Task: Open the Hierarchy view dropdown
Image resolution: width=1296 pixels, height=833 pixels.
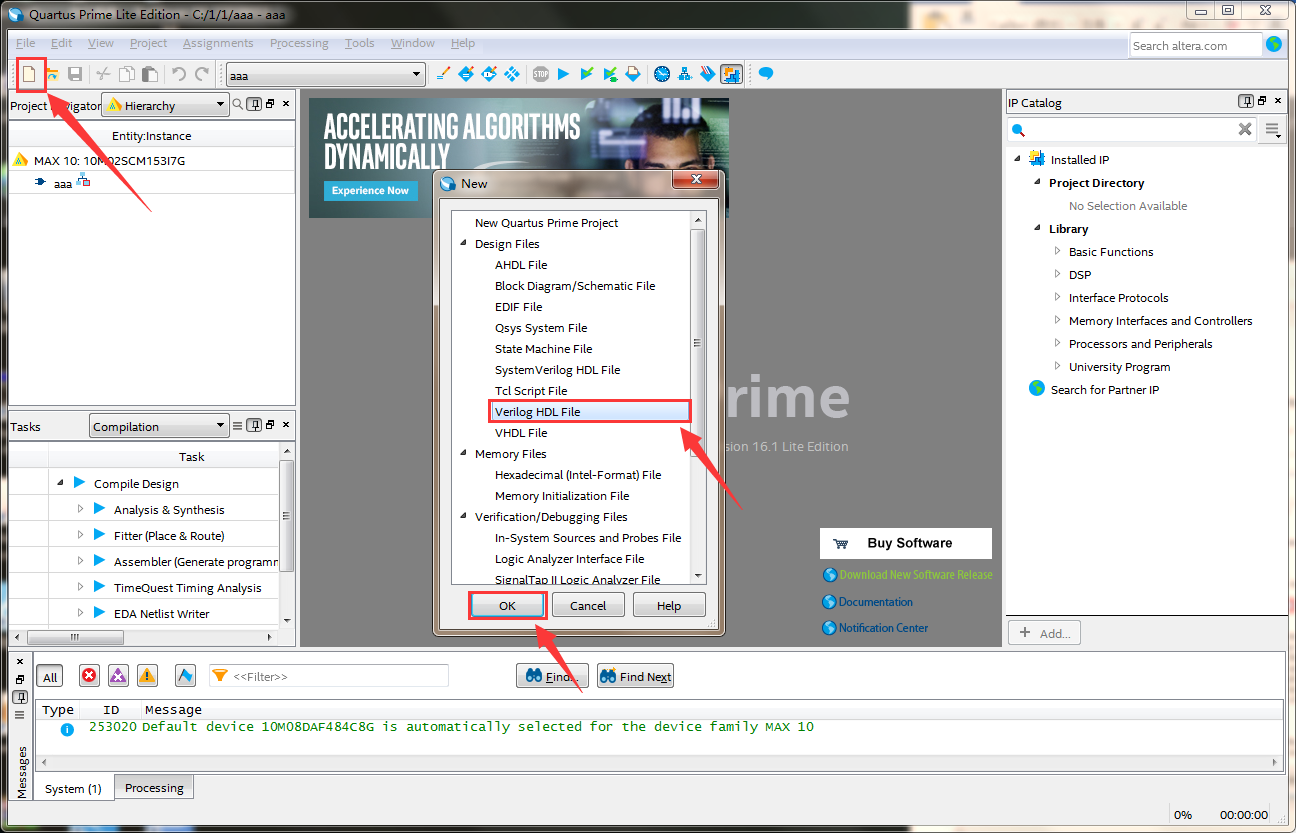Action: [165, 105]
